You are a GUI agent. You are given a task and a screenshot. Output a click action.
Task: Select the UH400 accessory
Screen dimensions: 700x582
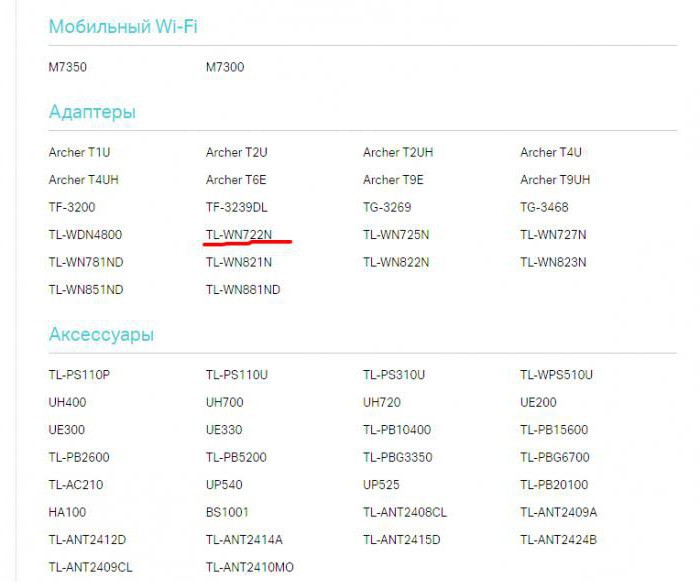tap(67, 402)
